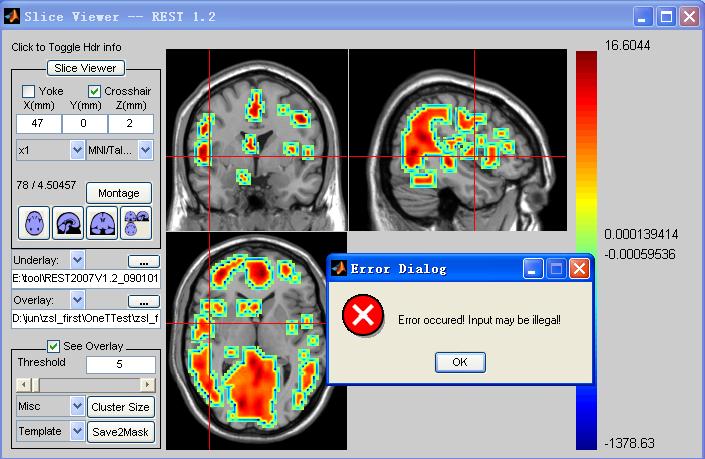Click the color bar scale

coord(586,153)
